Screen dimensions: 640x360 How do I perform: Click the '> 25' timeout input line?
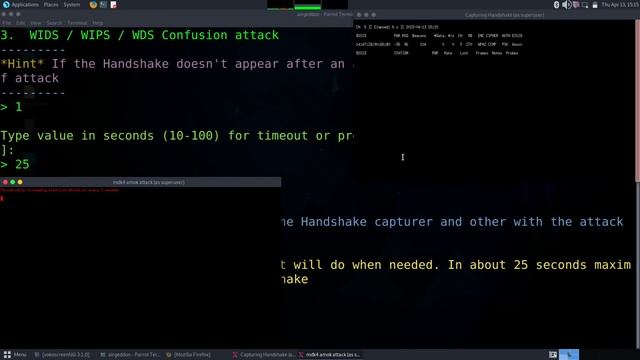tap(15, 164)
